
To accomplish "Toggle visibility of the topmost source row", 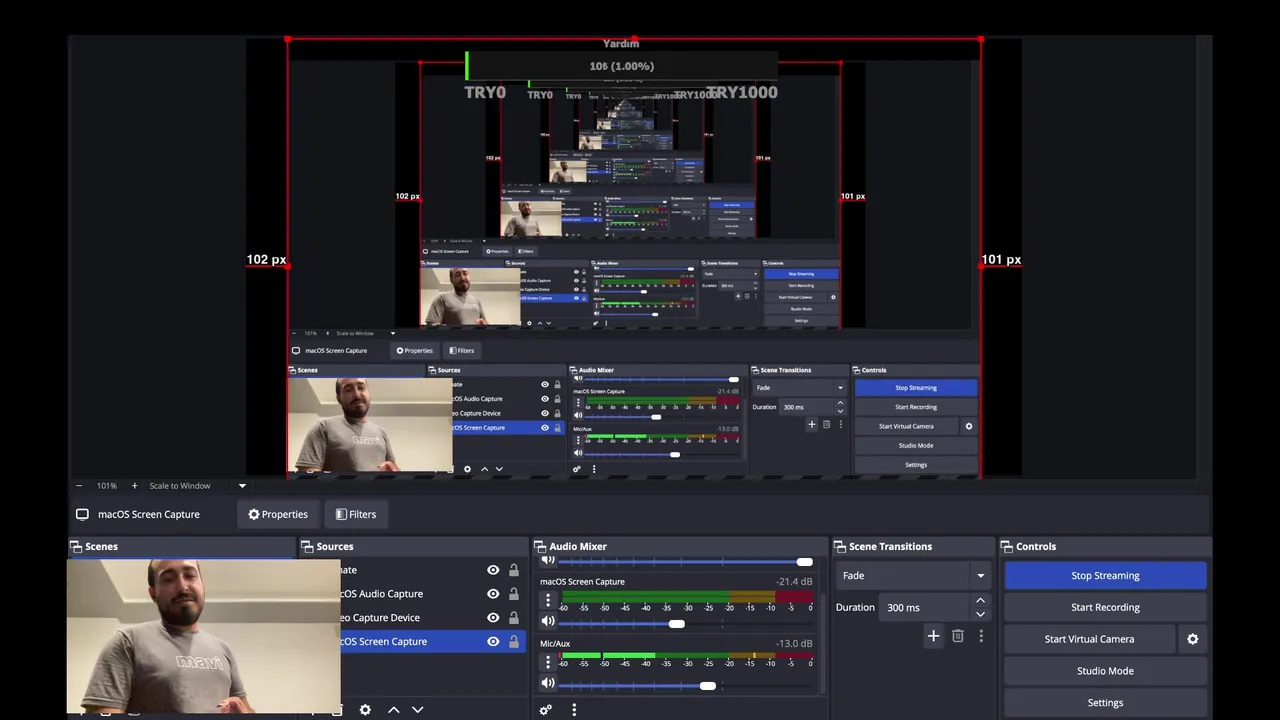I will pos(493,570).
